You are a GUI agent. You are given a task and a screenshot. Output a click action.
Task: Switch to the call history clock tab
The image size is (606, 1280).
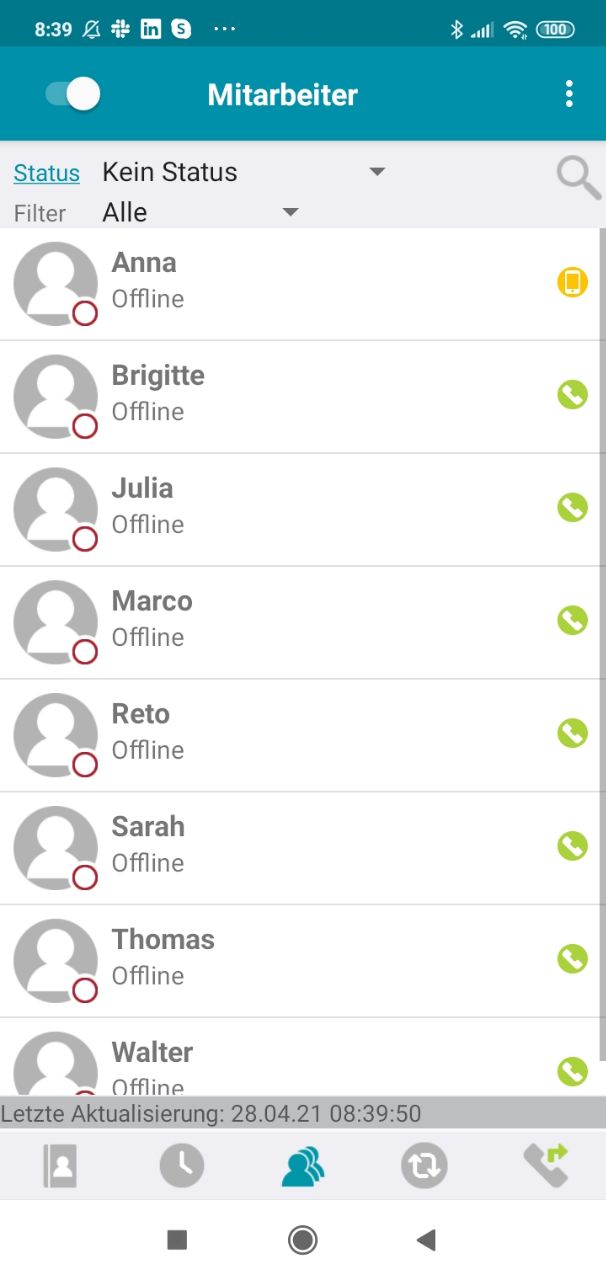(182, 1166)
